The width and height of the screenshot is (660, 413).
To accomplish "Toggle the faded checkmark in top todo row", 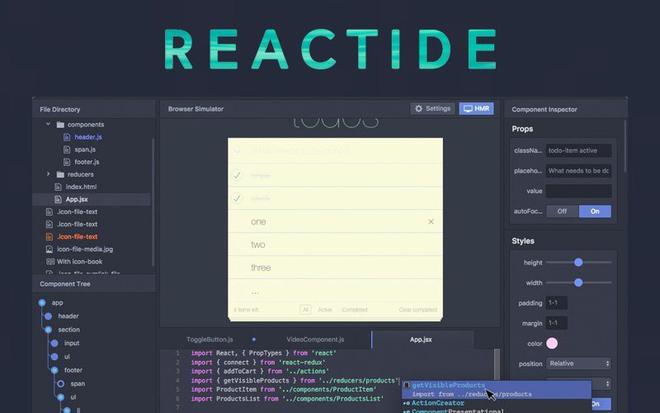I will (x=237, y=150).
